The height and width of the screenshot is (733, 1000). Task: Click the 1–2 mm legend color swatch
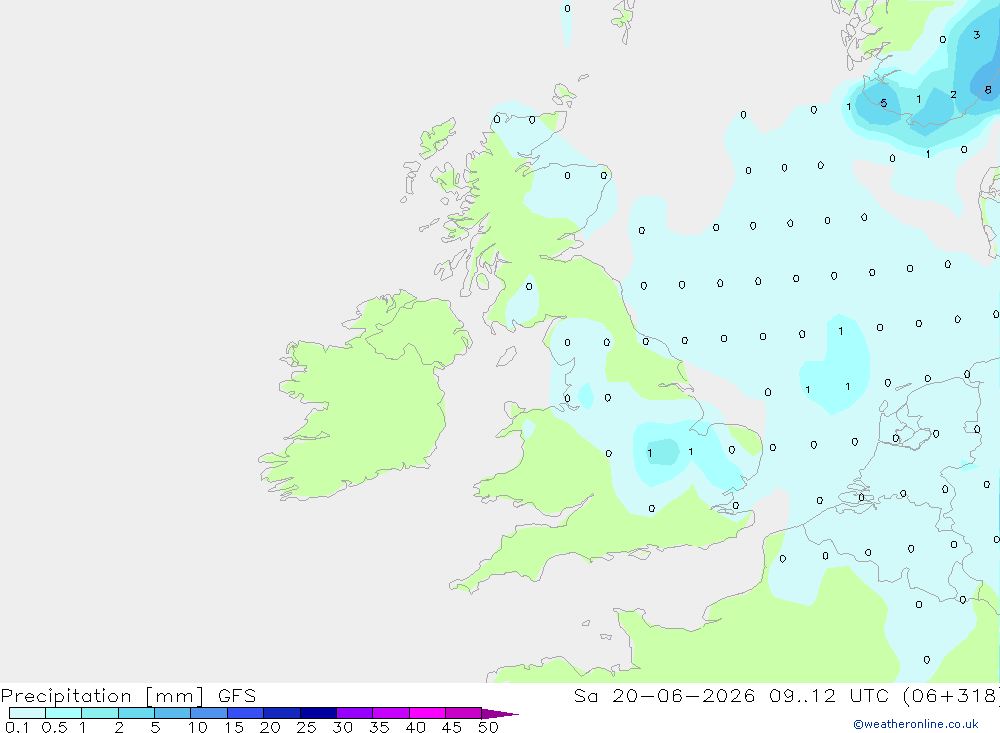click(x=100, y=713)
